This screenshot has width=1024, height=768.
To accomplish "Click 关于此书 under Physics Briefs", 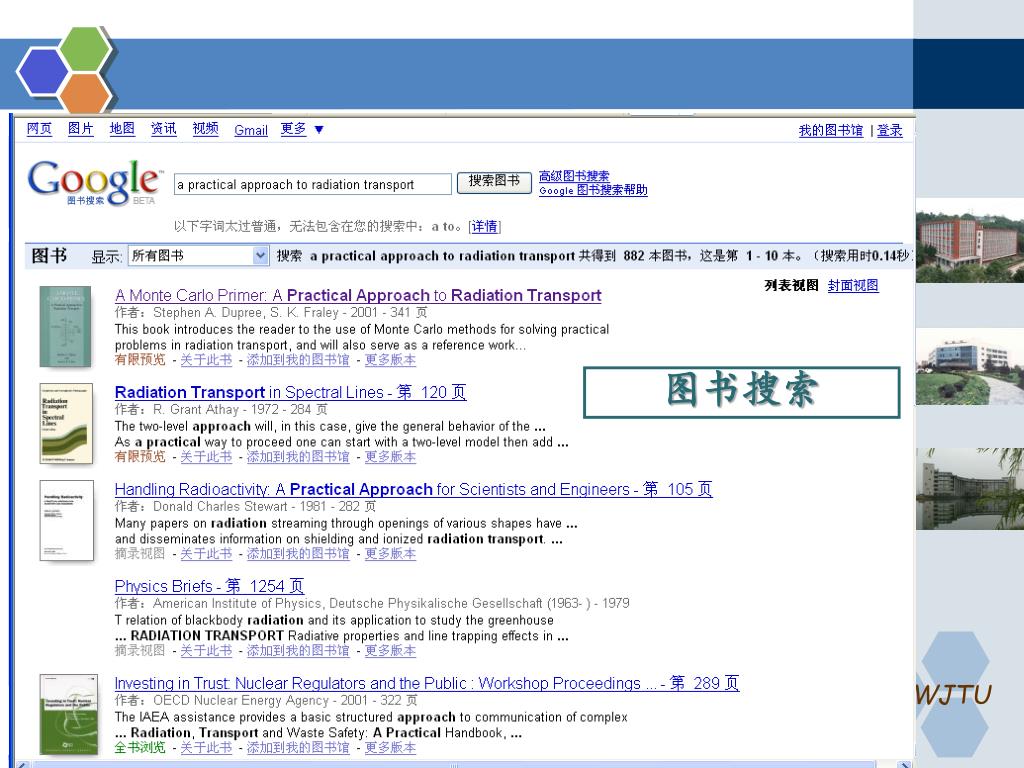I will point(206,650).
